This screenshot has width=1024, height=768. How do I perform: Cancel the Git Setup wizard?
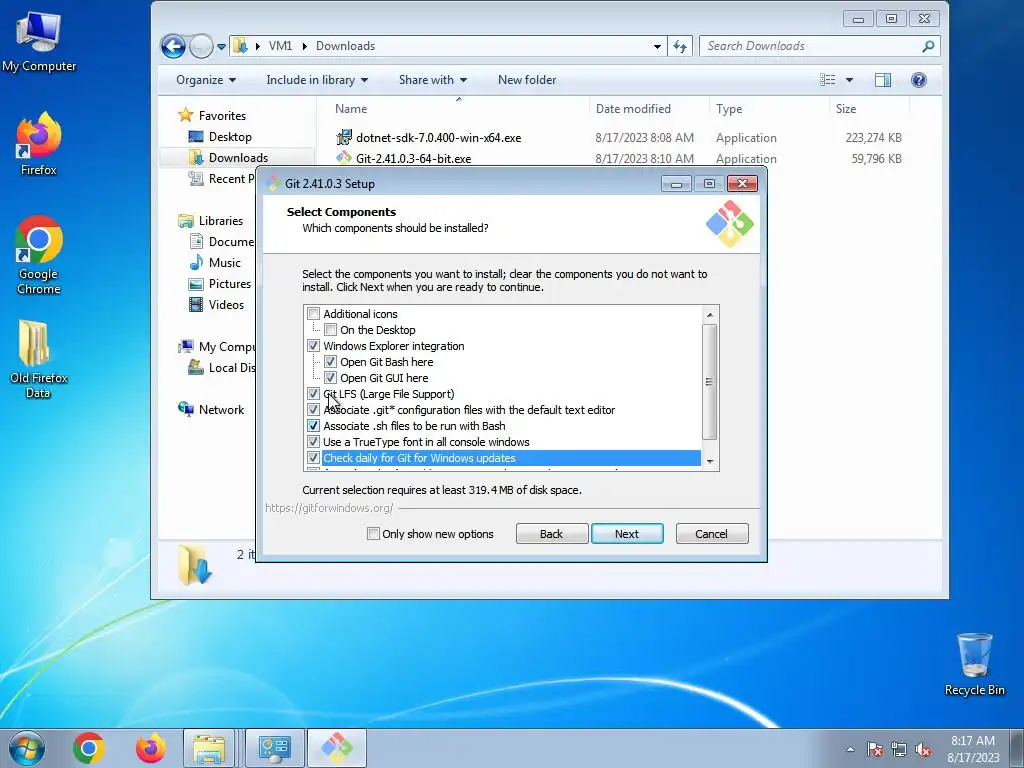712,534
